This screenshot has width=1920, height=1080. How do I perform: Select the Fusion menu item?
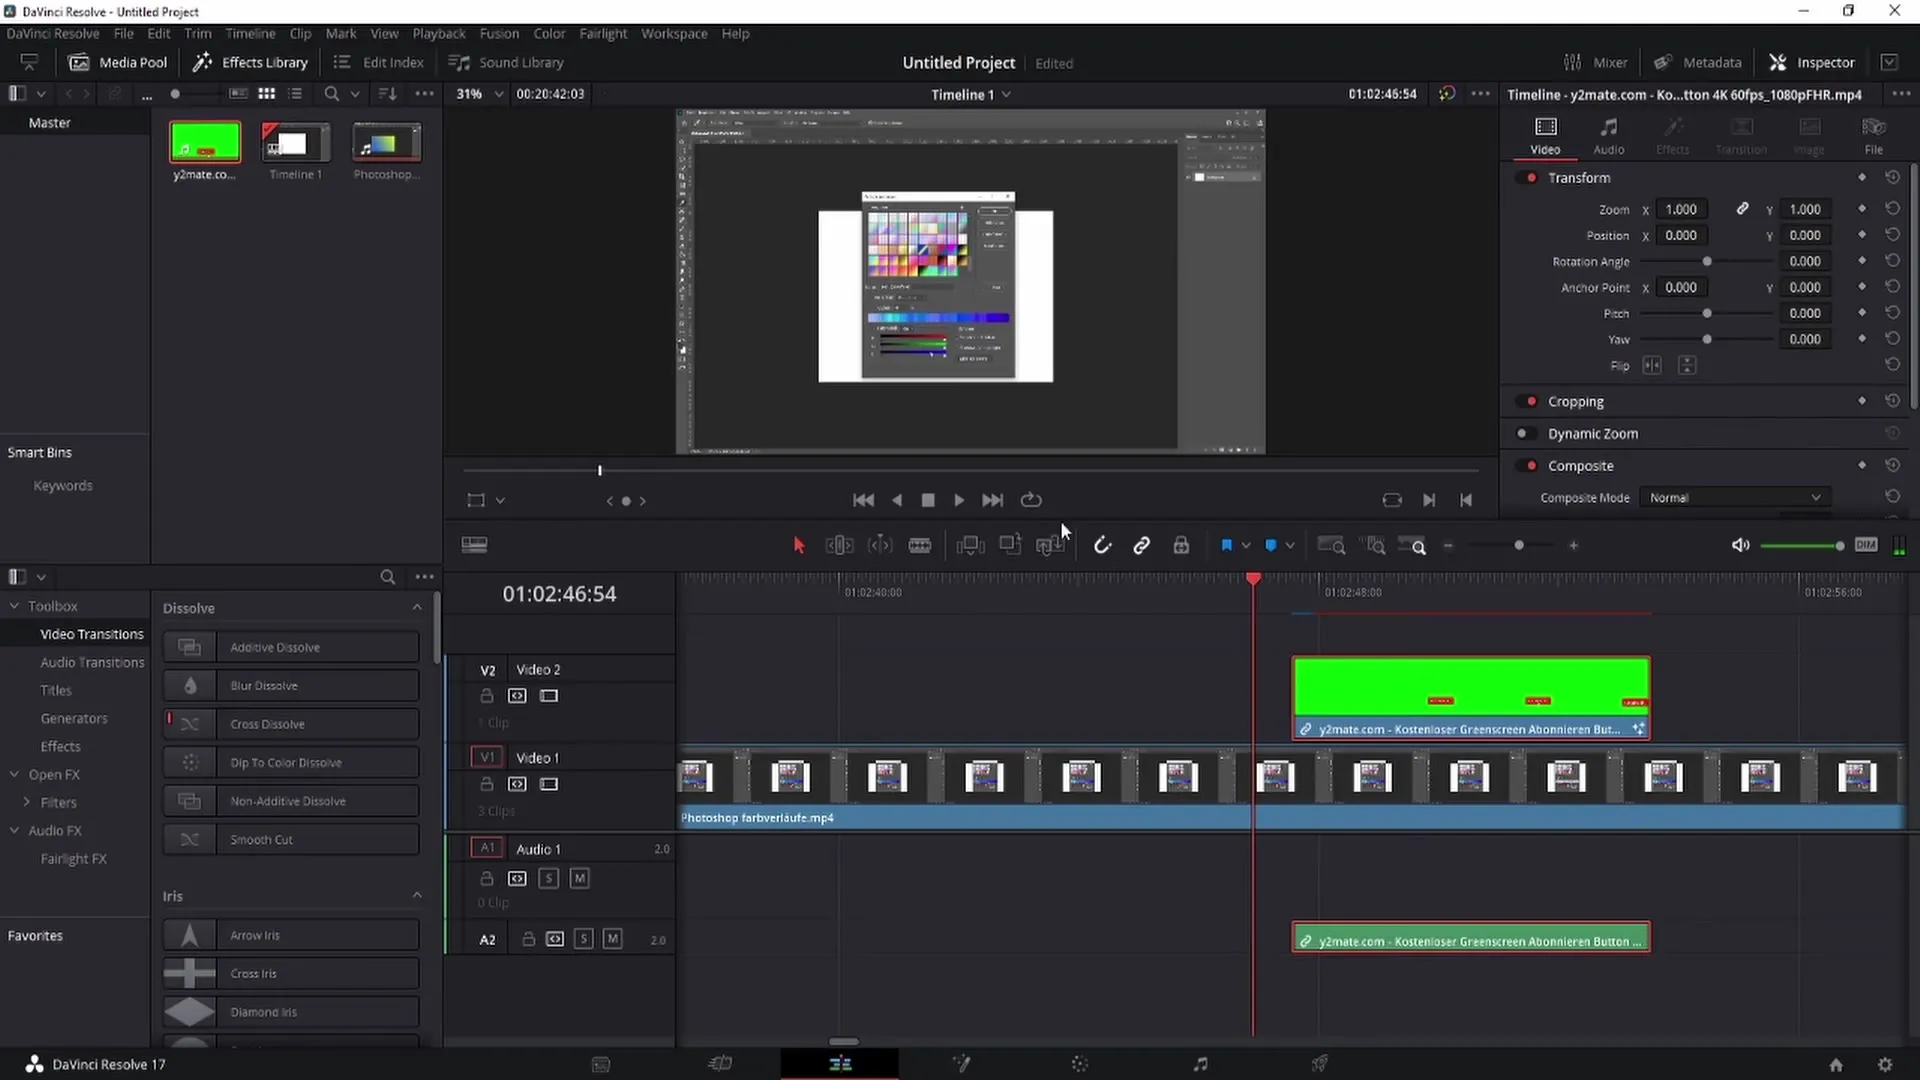point(500,33)
